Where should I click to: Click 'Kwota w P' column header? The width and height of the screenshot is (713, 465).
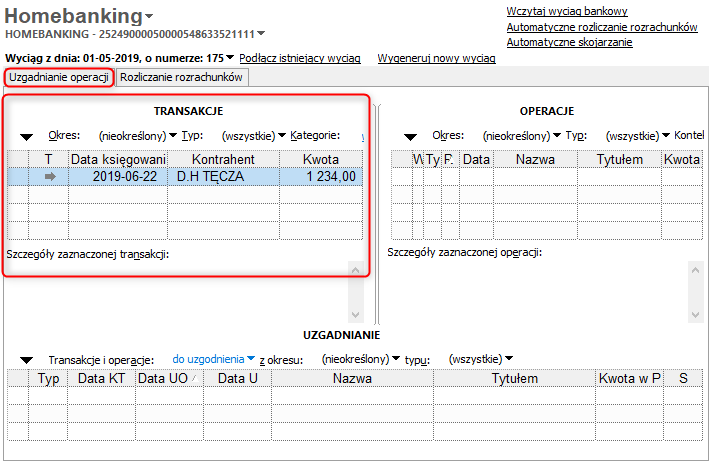(x=630, y=378)
